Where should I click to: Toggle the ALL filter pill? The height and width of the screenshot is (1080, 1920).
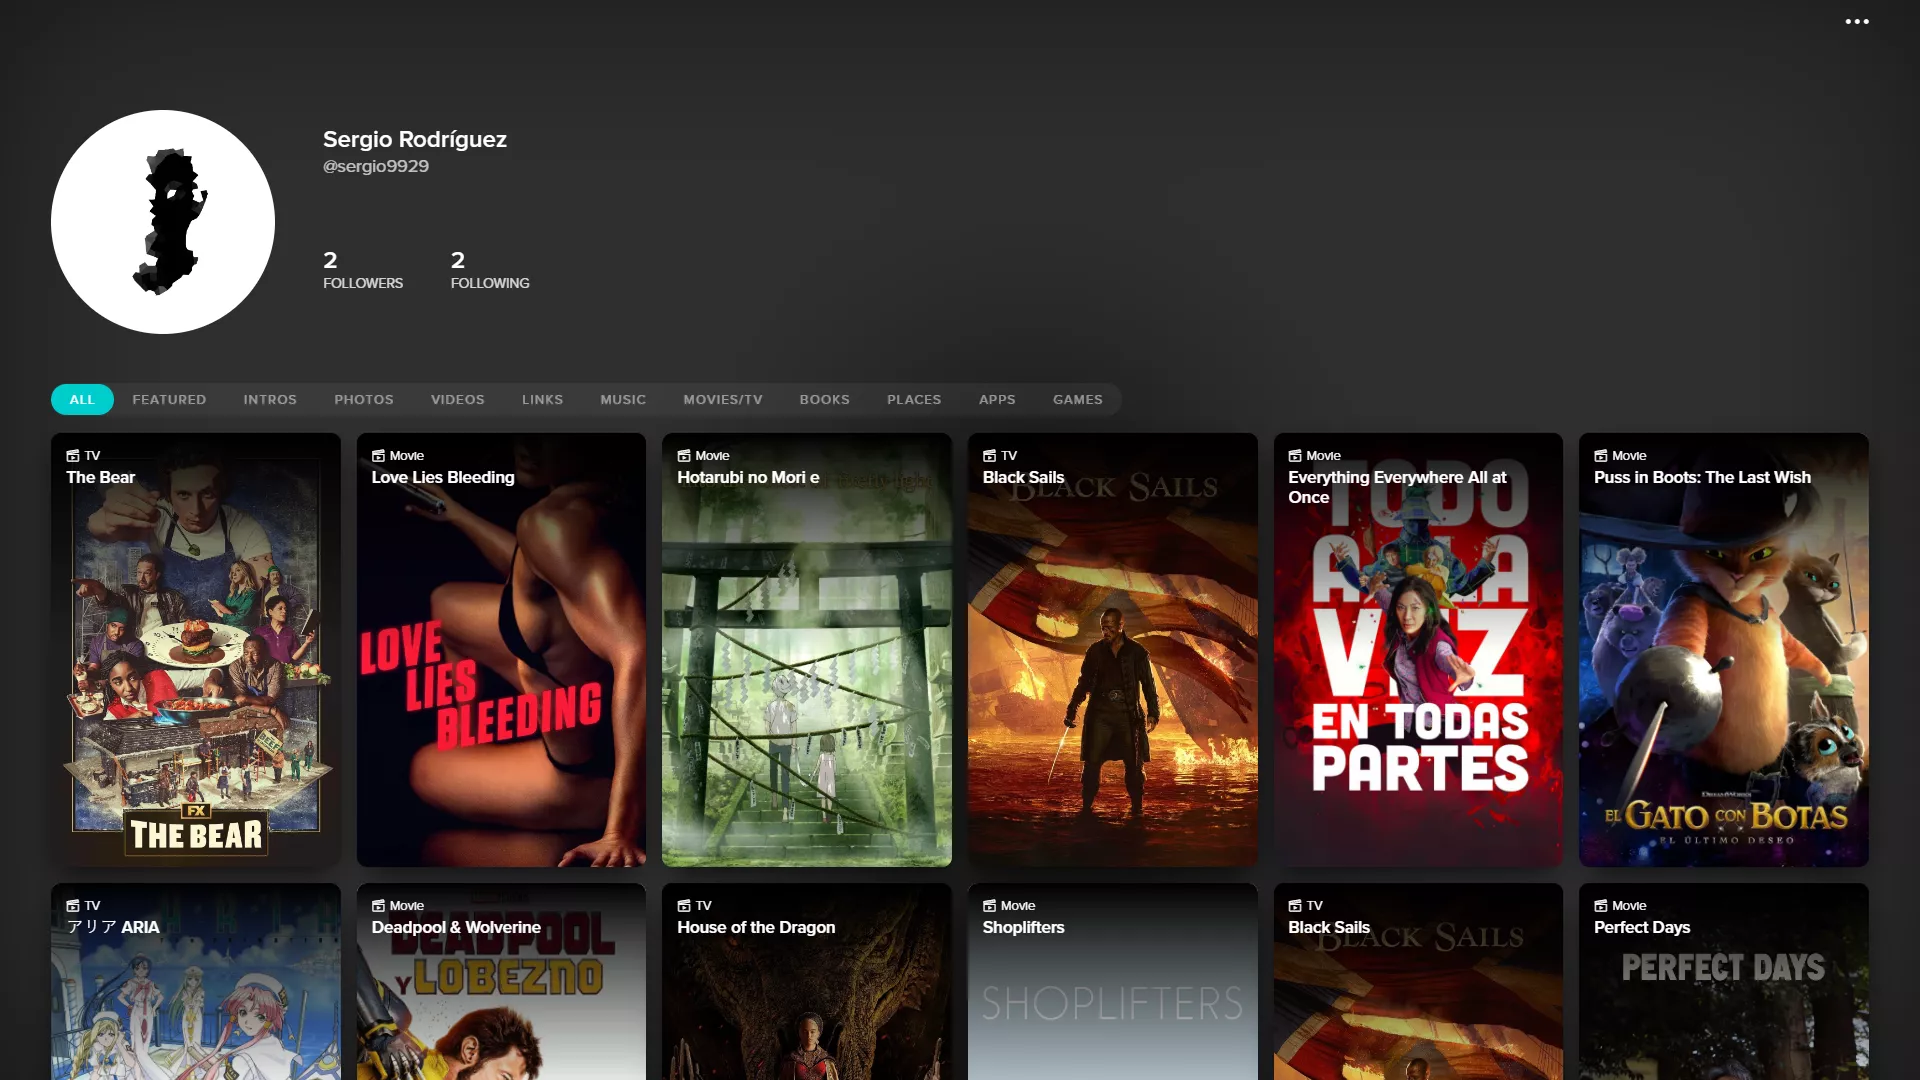pos(81,399)
